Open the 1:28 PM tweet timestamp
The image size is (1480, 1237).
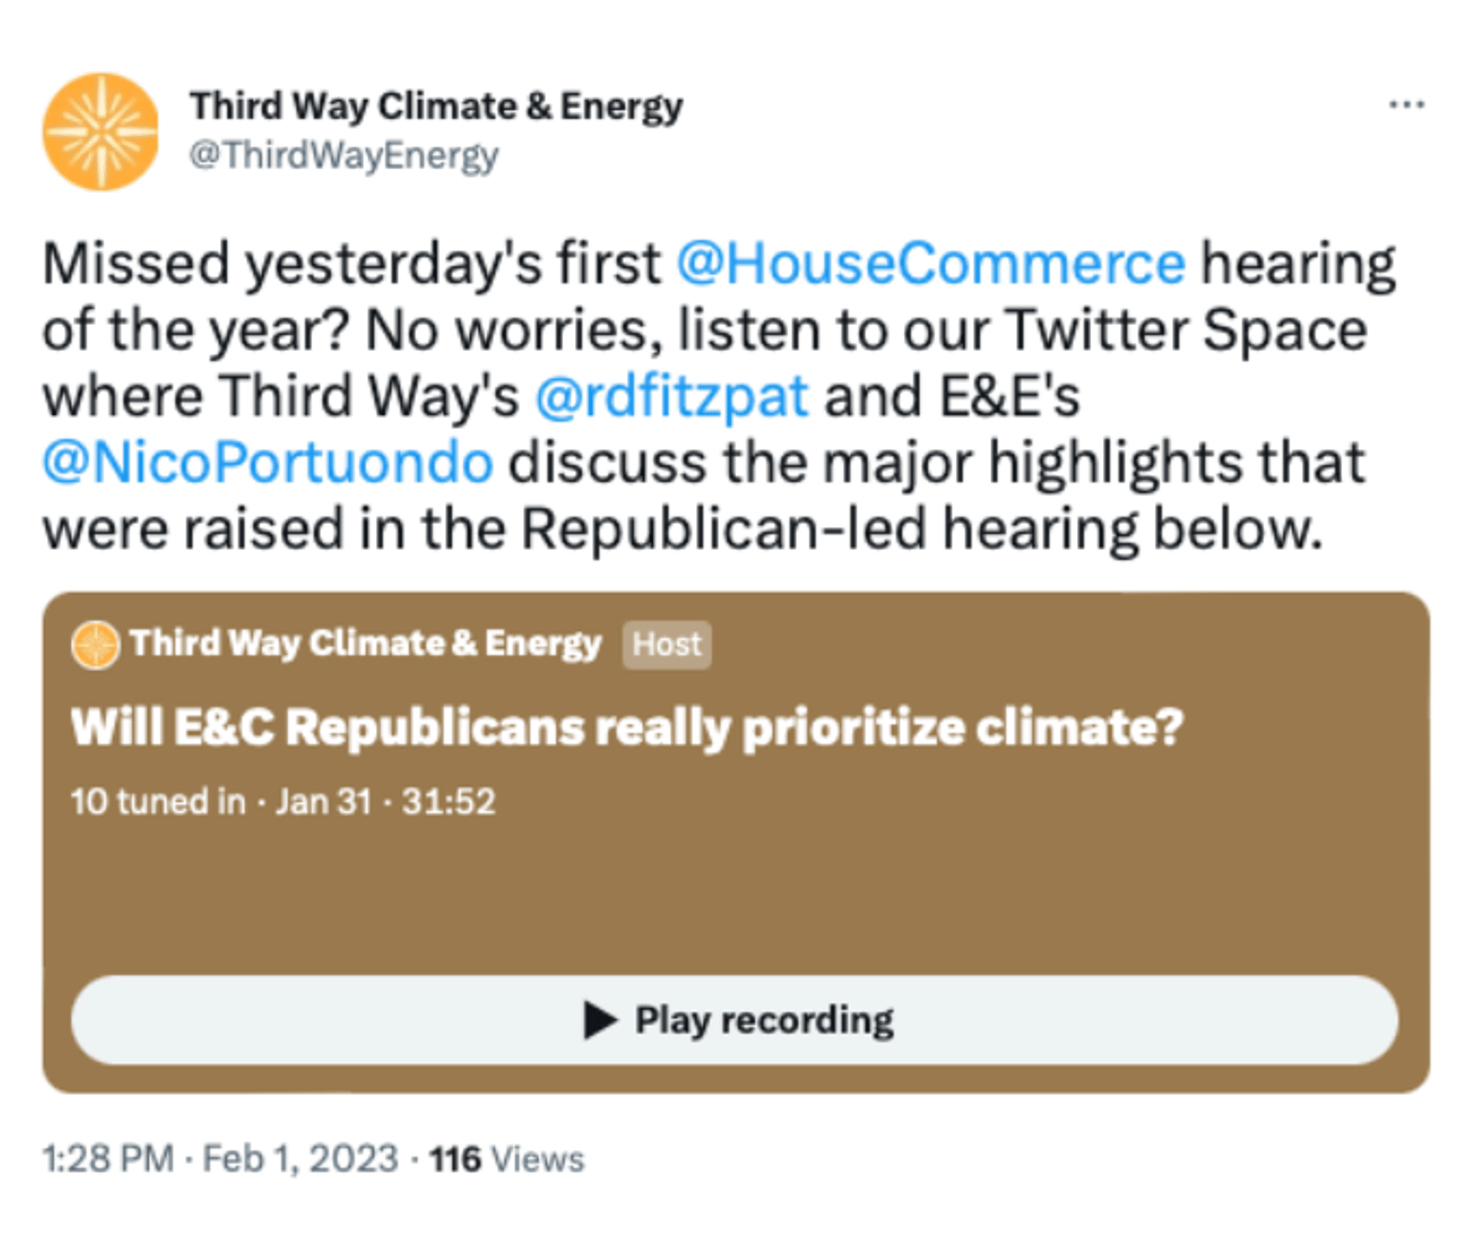point(108,1159)
